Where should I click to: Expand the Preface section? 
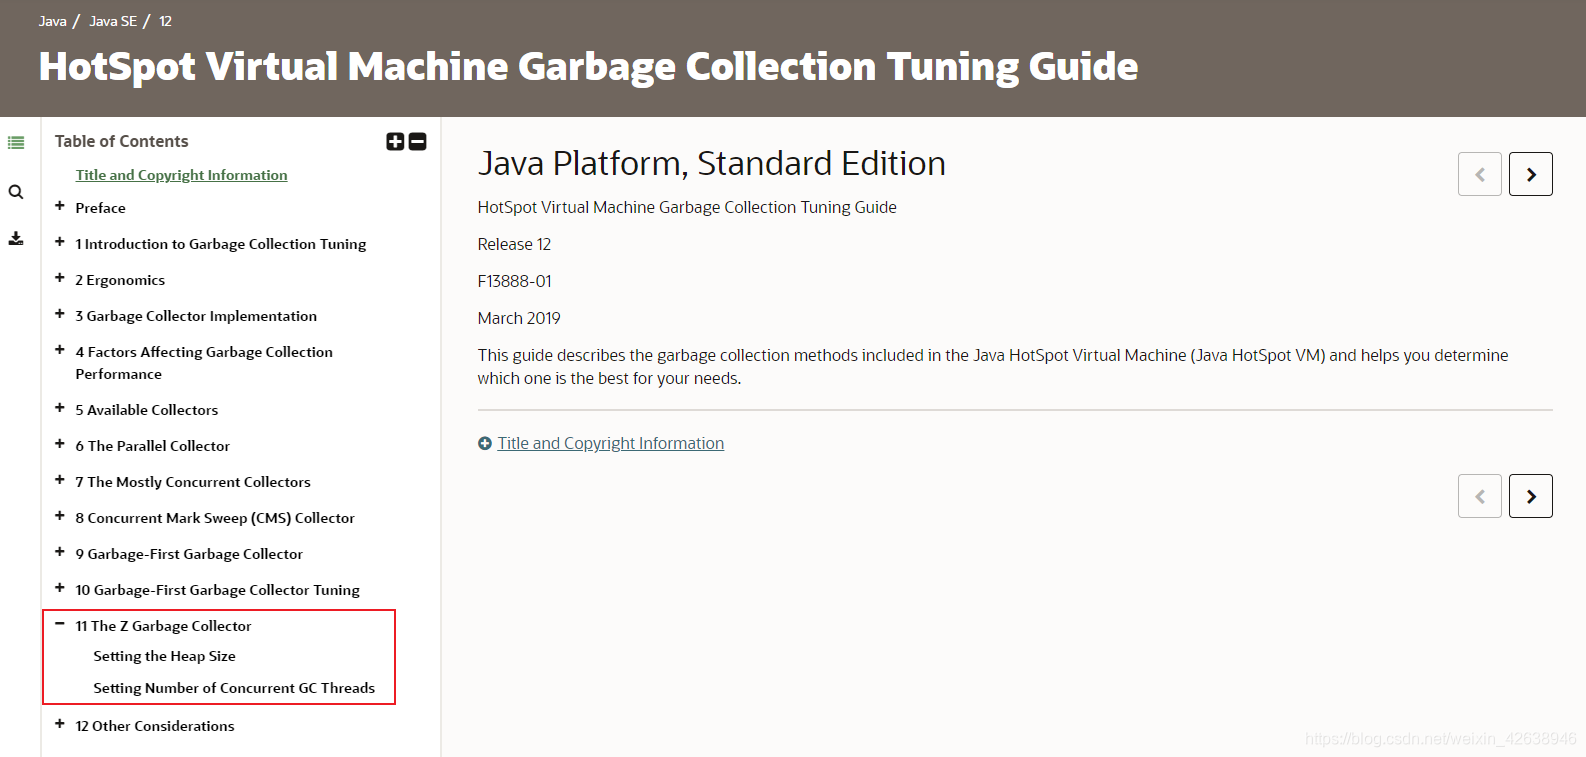tap(60, 206)
